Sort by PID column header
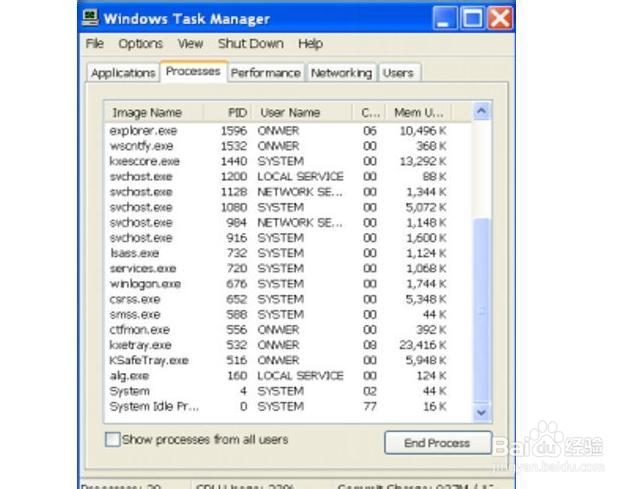 (227, 112)
